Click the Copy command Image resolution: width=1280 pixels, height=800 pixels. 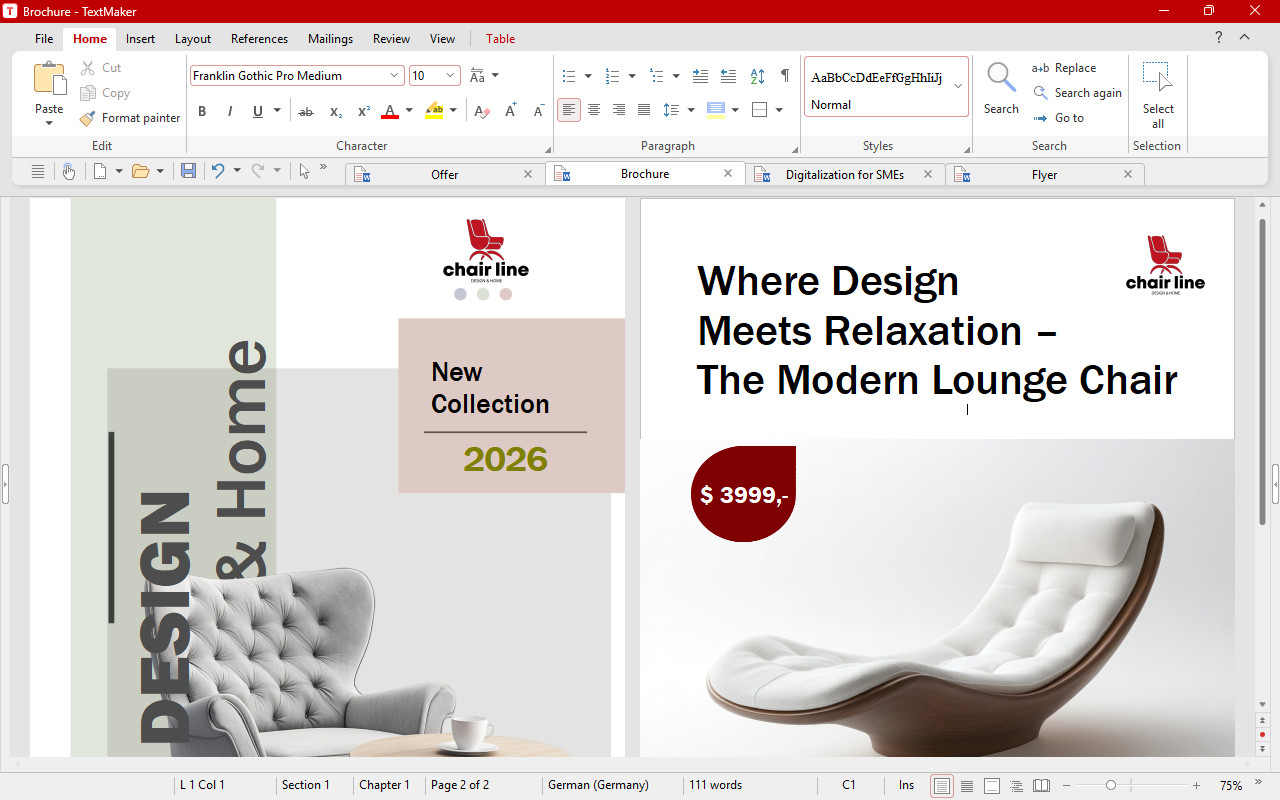[105, 93]
